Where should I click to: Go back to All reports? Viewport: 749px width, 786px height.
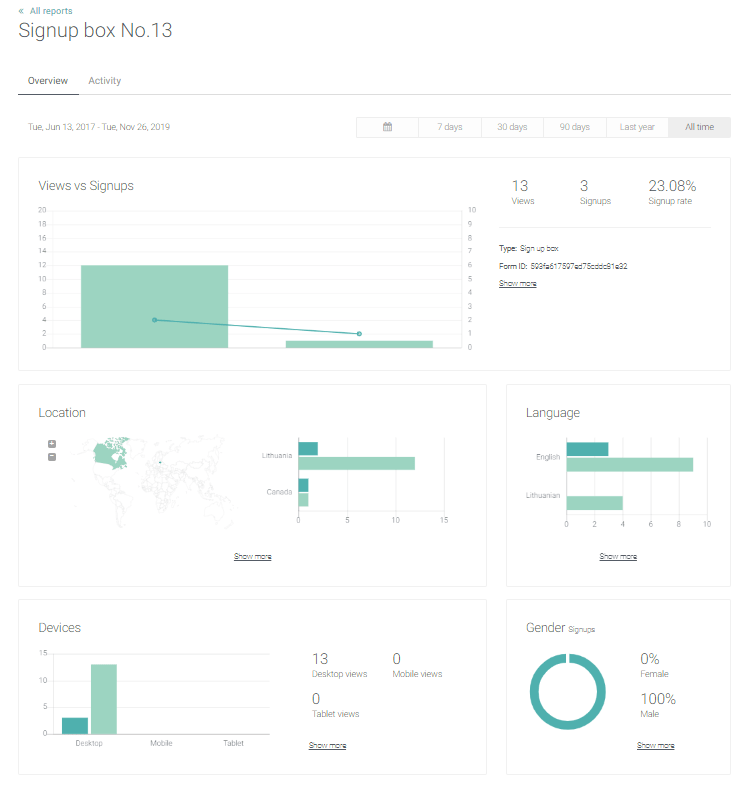coord(46,11)
